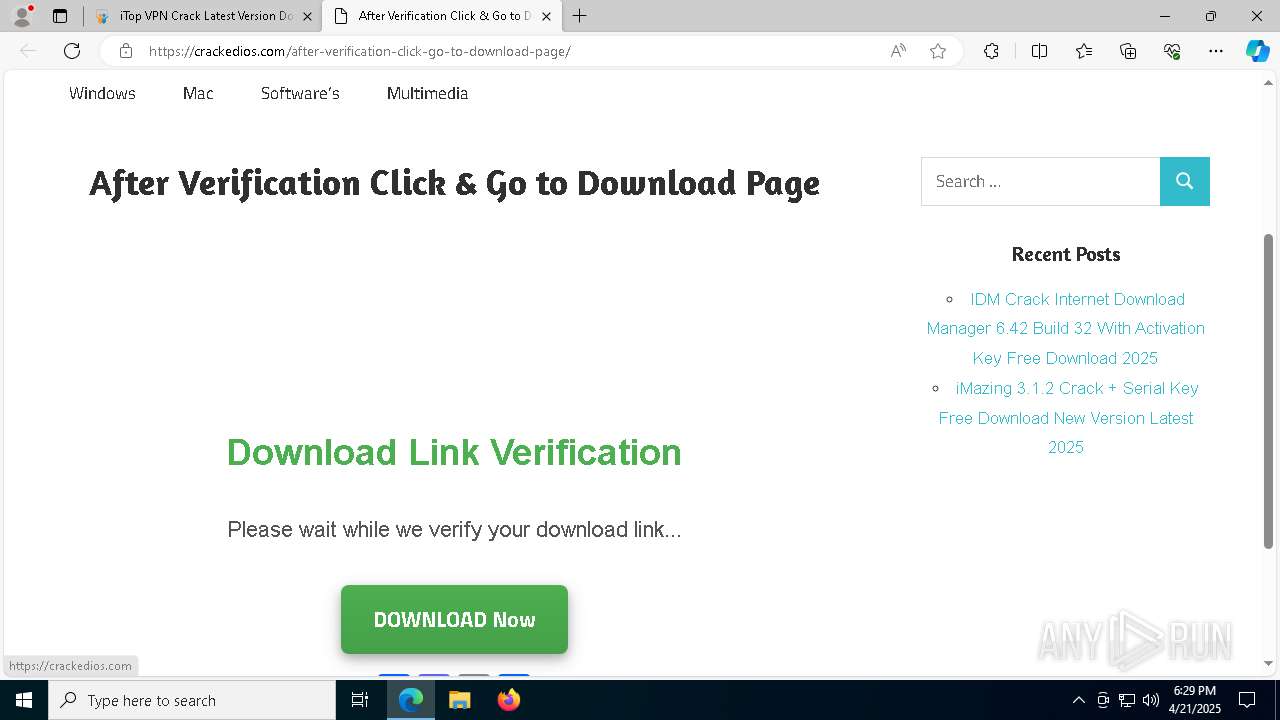
Task: Toggle split screen view
Action: (x=1039, y=51)
